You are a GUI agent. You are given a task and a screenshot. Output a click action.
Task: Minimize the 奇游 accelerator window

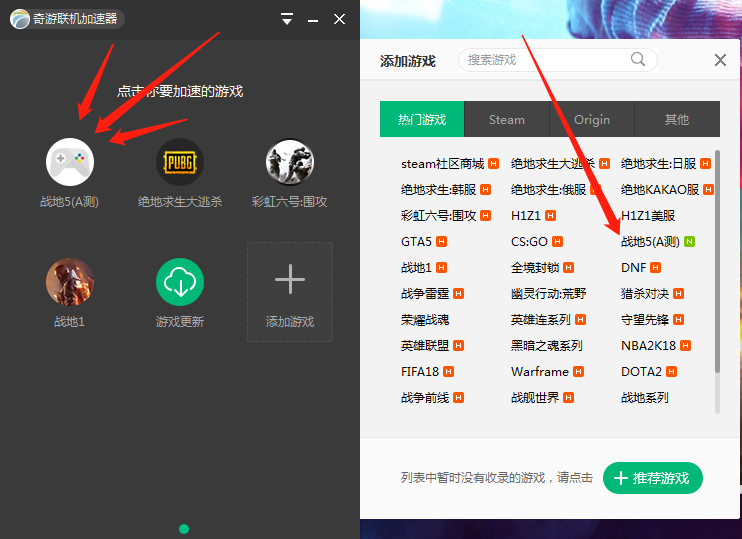tap(313, 21)
